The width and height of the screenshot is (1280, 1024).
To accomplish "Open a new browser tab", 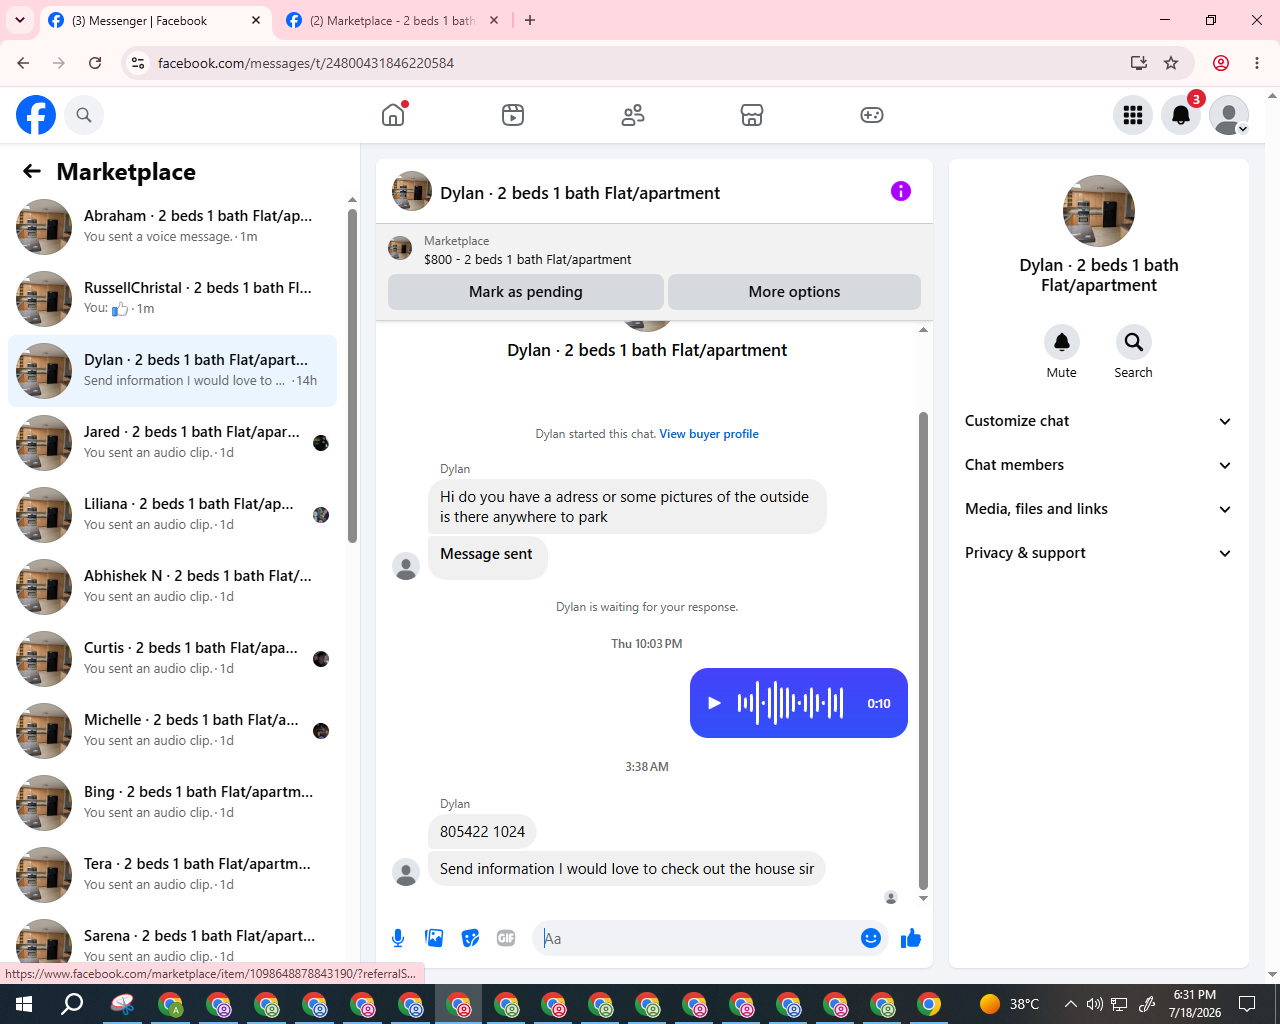I will pos(530,20).
